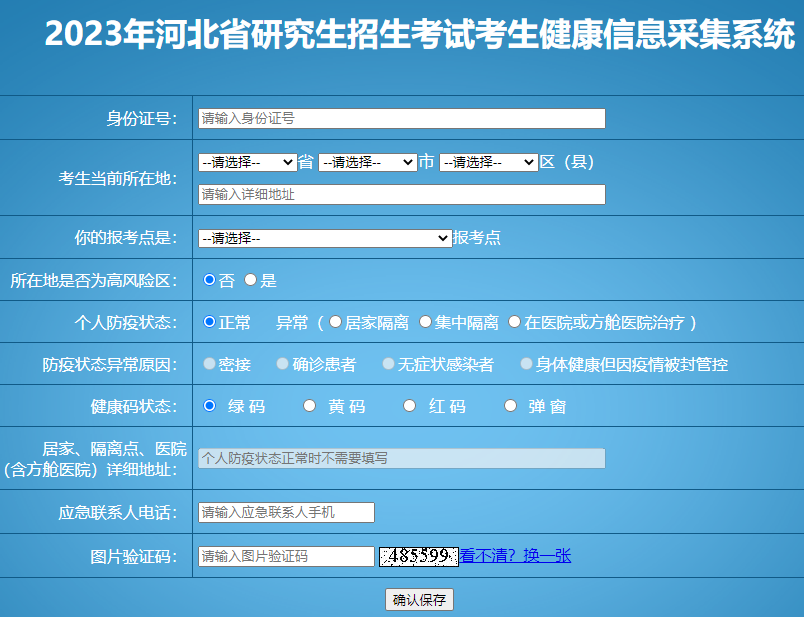This screenshot has height=617, width=804.
Task: Click the image captcha input field
Action: click(x=286, y=556)
